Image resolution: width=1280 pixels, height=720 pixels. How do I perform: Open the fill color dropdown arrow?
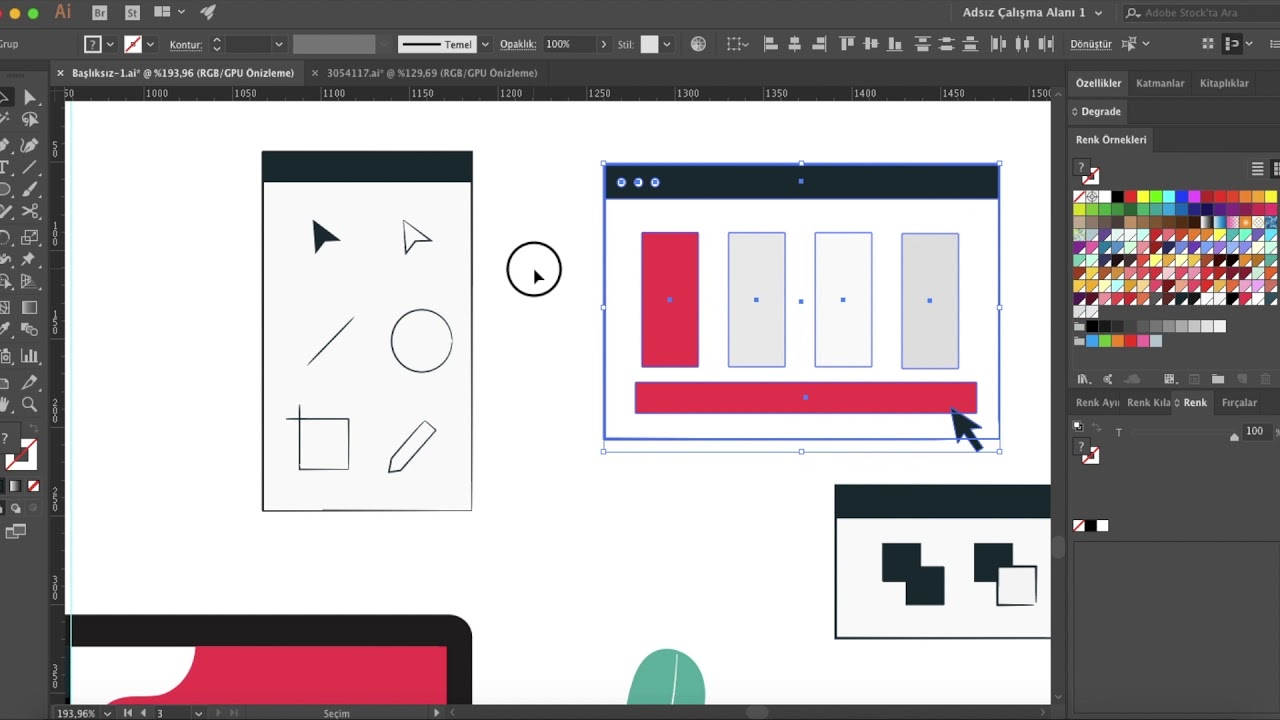point(109,45)
